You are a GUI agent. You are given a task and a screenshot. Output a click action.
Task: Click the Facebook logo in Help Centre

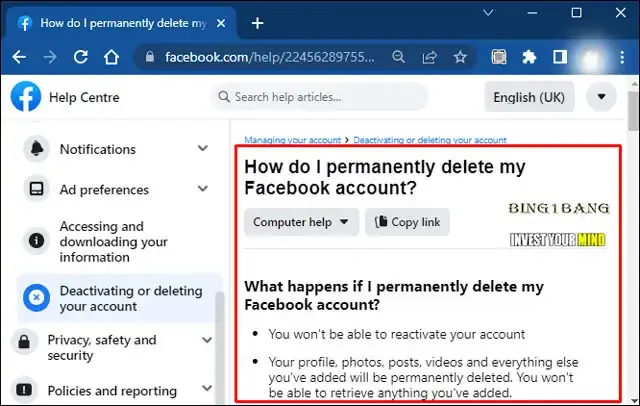click(26, 97)
